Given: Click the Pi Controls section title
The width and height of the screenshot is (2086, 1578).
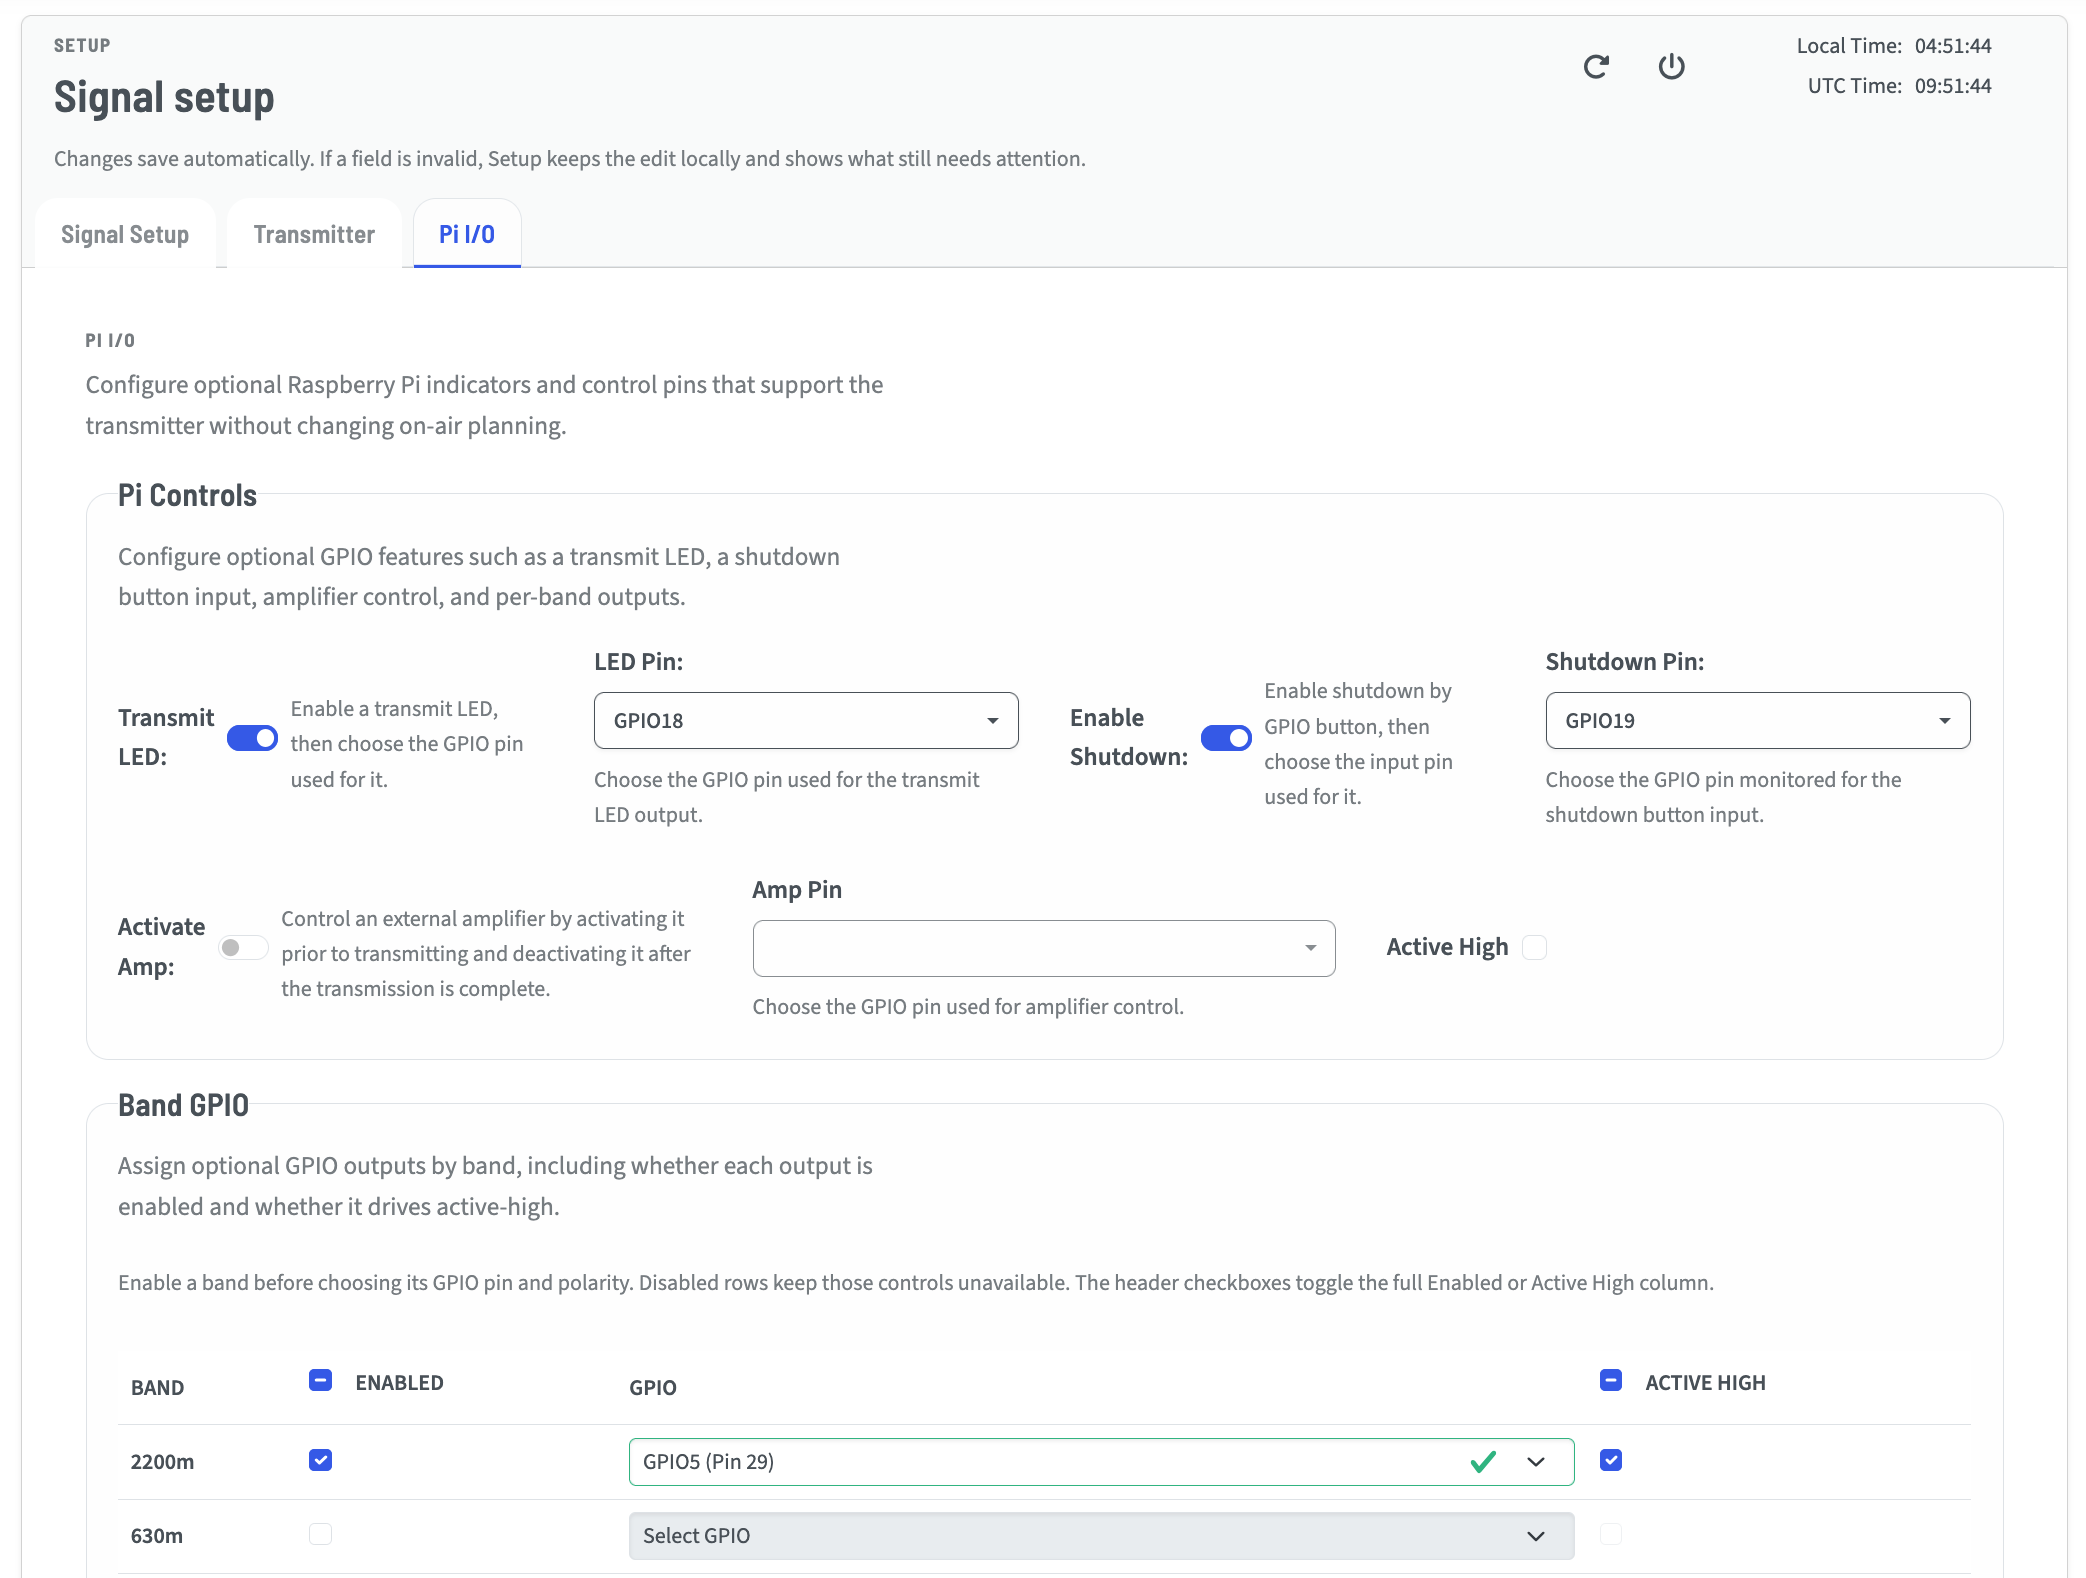Looking at the screenshot, I should click(188, 496).
